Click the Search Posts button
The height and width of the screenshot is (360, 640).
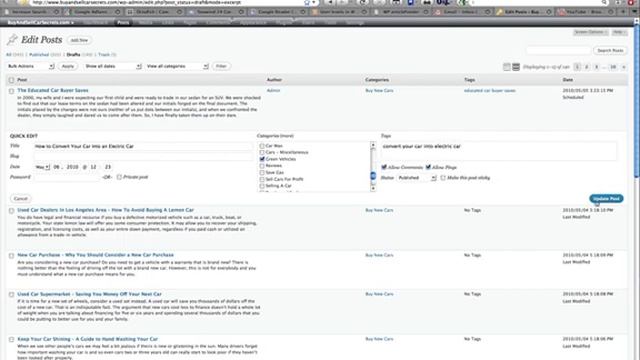click(610, 50)
